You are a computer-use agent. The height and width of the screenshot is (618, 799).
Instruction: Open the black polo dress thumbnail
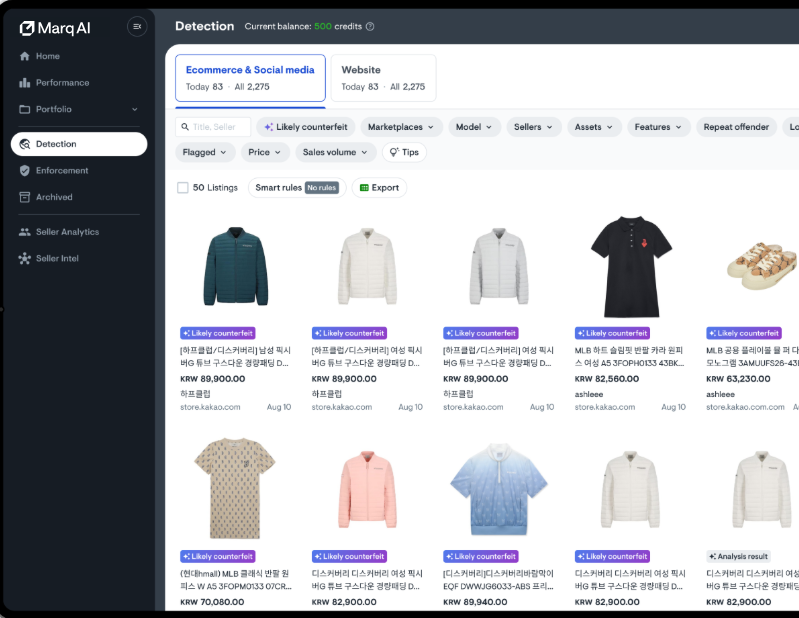(631, 266)
